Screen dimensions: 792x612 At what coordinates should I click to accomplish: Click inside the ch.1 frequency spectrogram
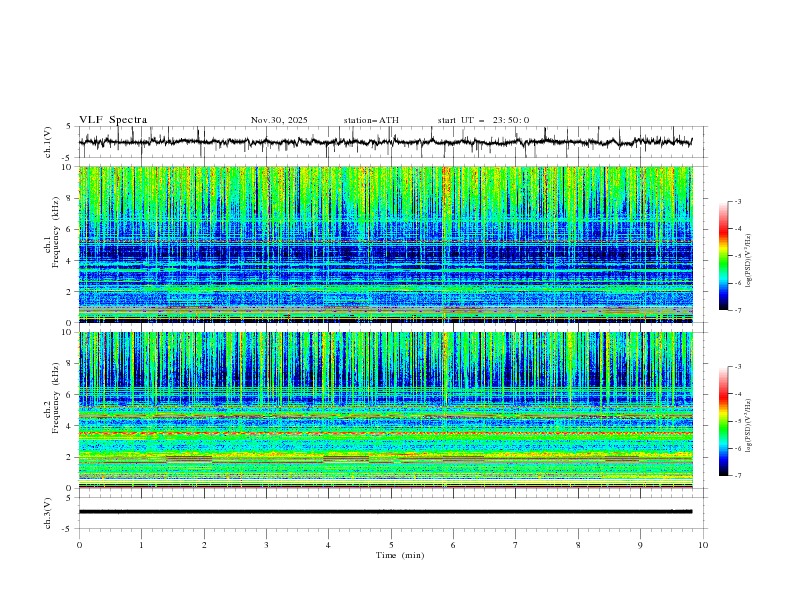pos(386,244)
